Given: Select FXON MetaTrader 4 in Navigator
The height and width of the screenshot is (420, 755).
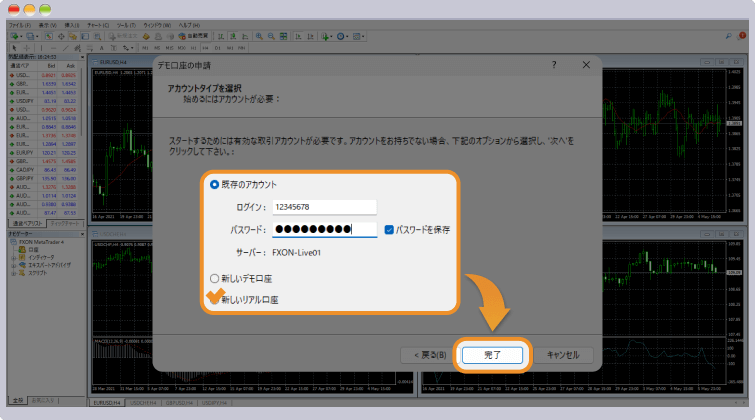Looking at the screenshot, I should [38, 242].
